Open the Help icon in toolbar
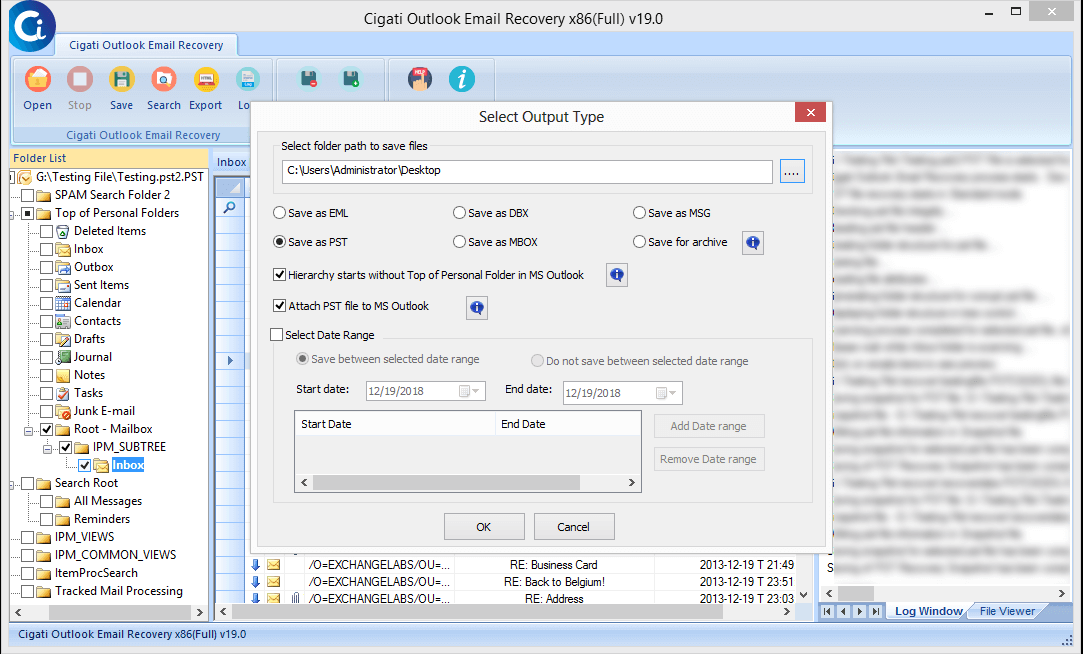Viewport: 1083px width, 654px height. point(419,79)
